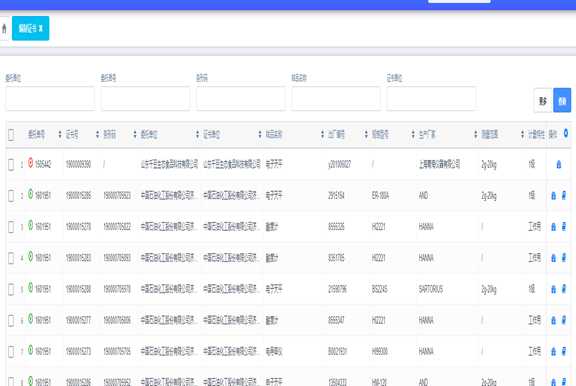This screenshot has height=386, width=576.
Task: Click the home icon beside the cyan tab
Action: coord(4,28)
